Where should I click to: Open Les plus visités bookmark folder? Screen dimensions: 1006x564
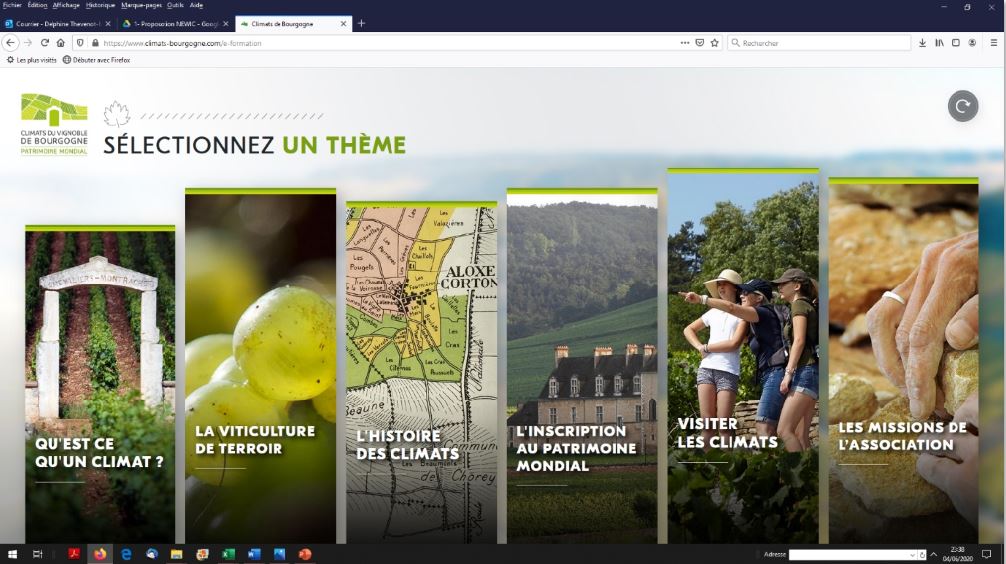[31, 60]
